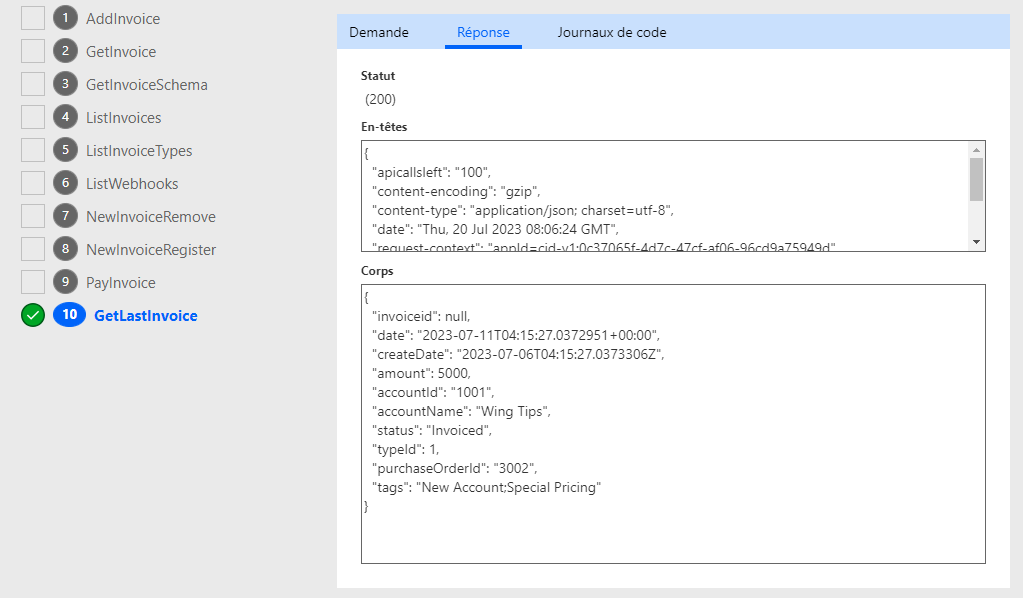This screenshot has height=598, width=1023.
Task: Tick the ListInvoices checkbox
Action: pyautogui.click(x=33, y=117)
